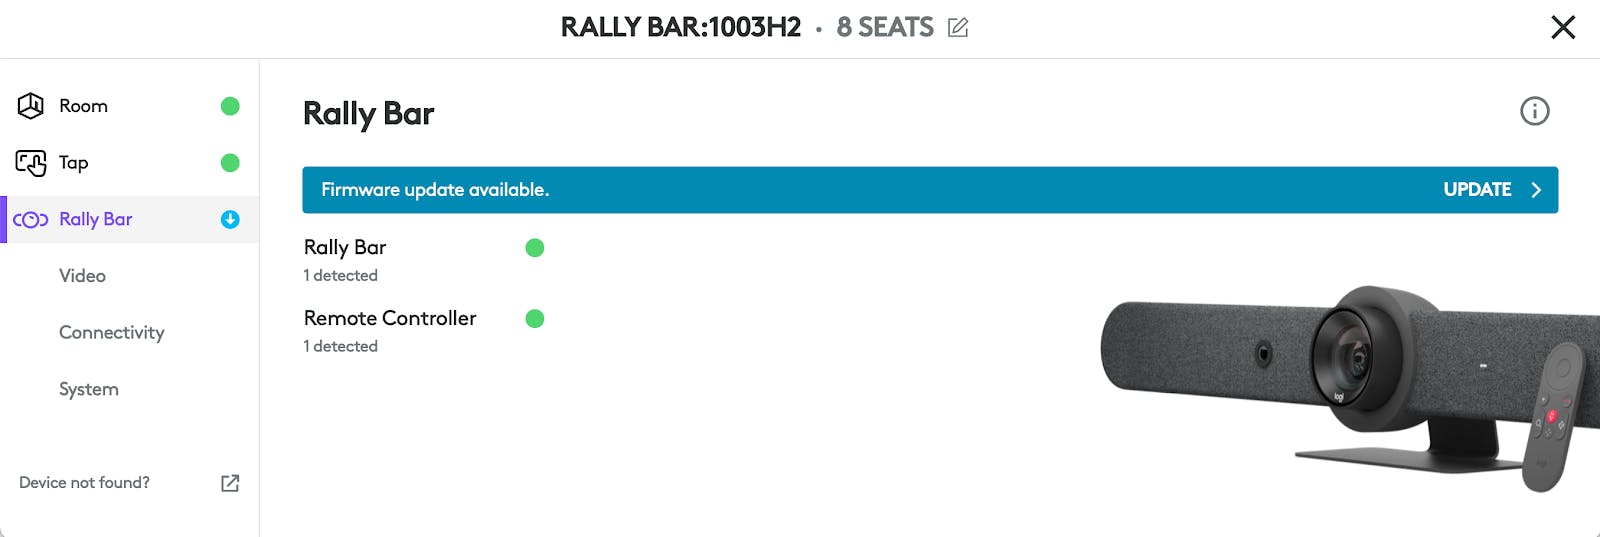1600x537 pixels.
Task: Click the Firmware update available banner text
Action: tap(435, 190)
